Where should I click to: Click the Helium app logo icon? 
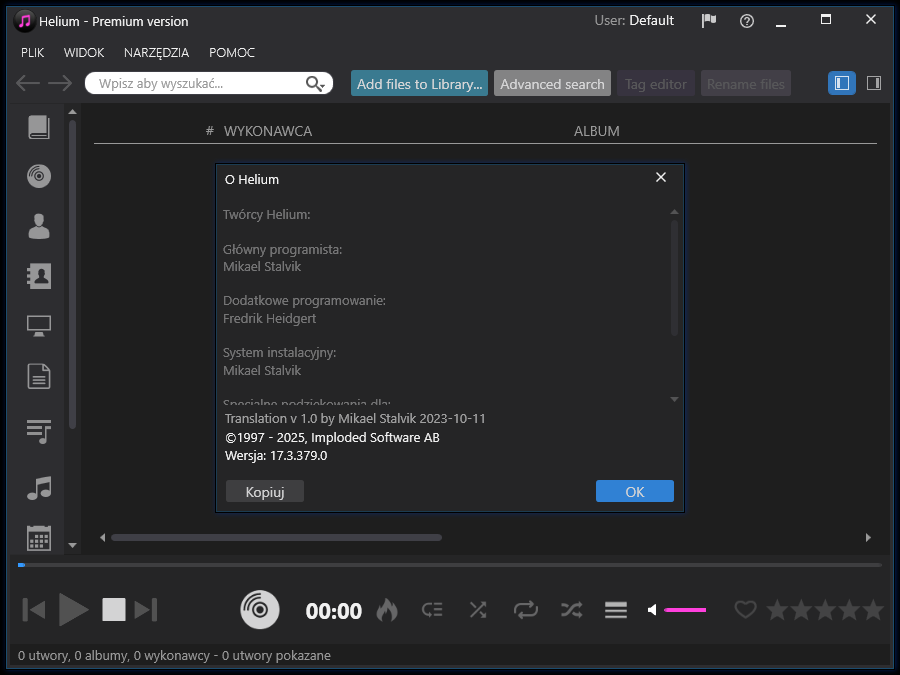point(24,21)
